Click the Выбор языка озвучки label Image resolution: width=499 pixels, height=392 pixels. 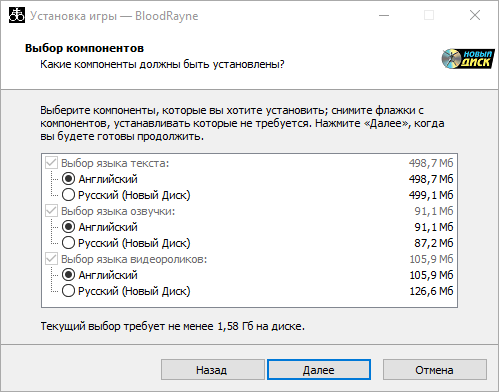click(118, 211)
